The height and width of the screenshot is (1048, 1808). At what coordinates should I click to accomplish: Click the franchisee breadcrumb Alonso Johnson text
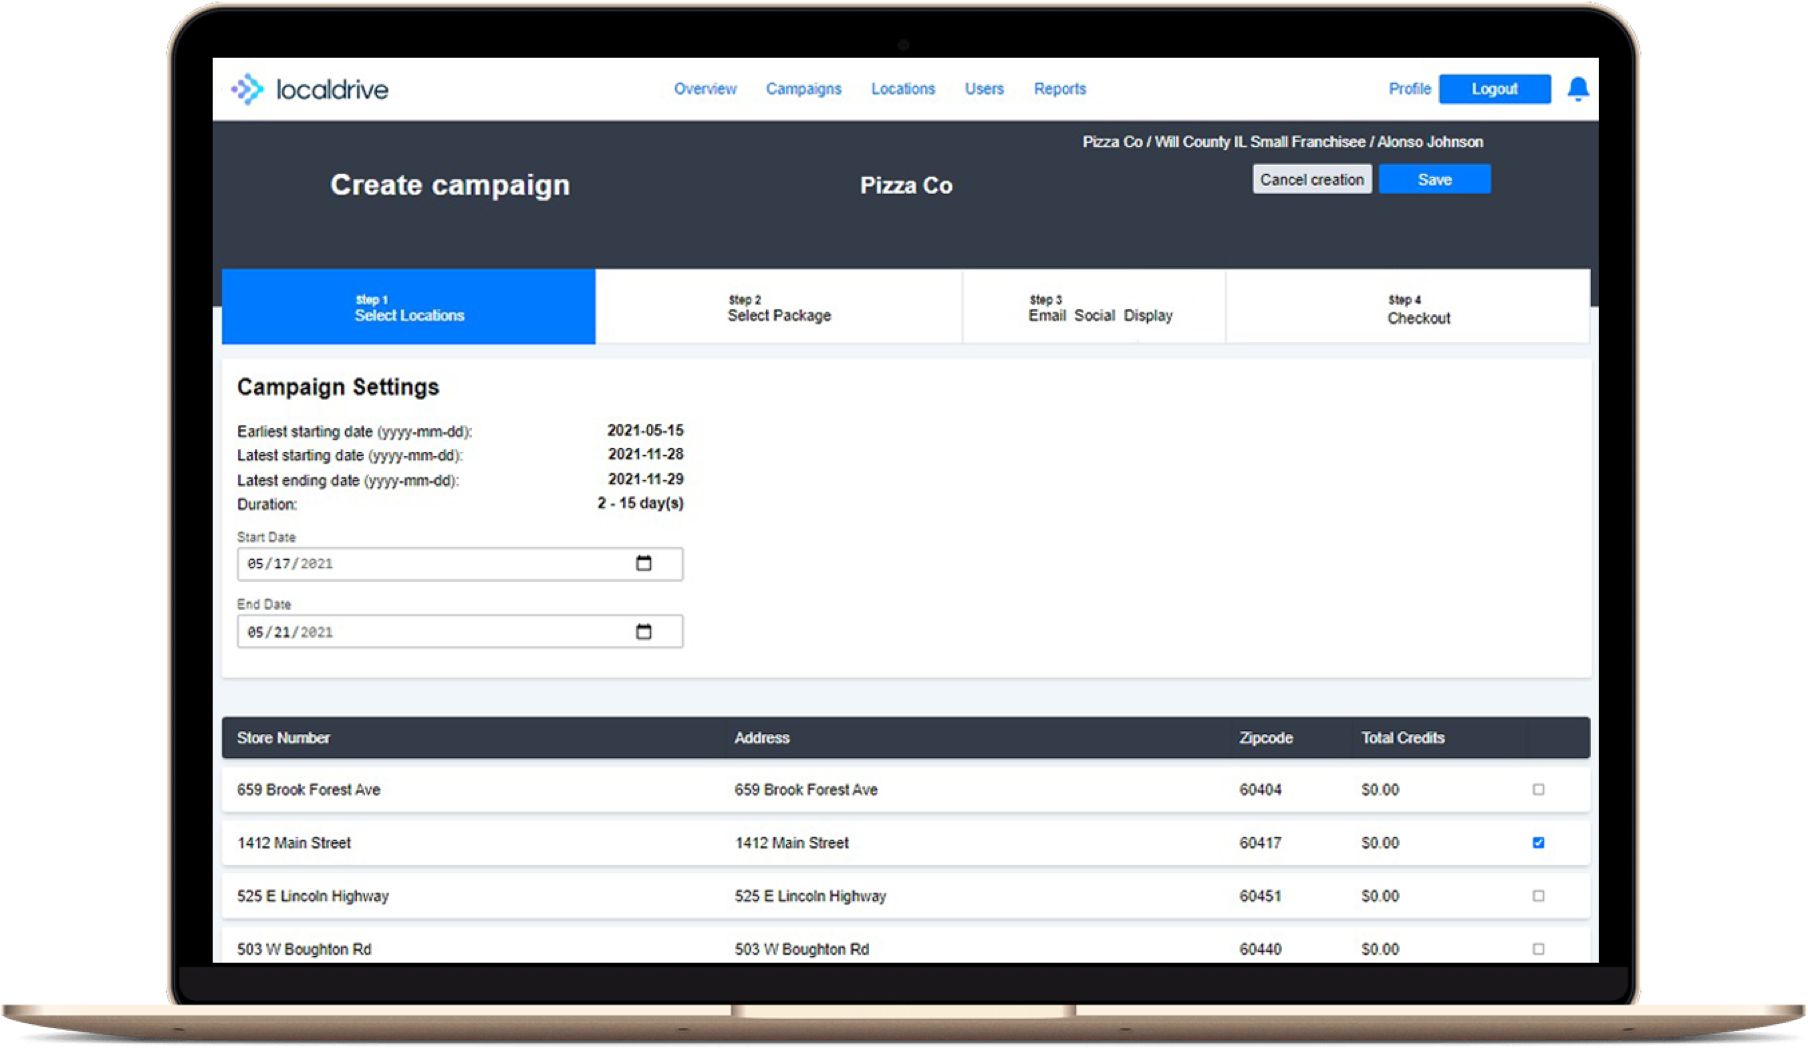pos(1430,142)
